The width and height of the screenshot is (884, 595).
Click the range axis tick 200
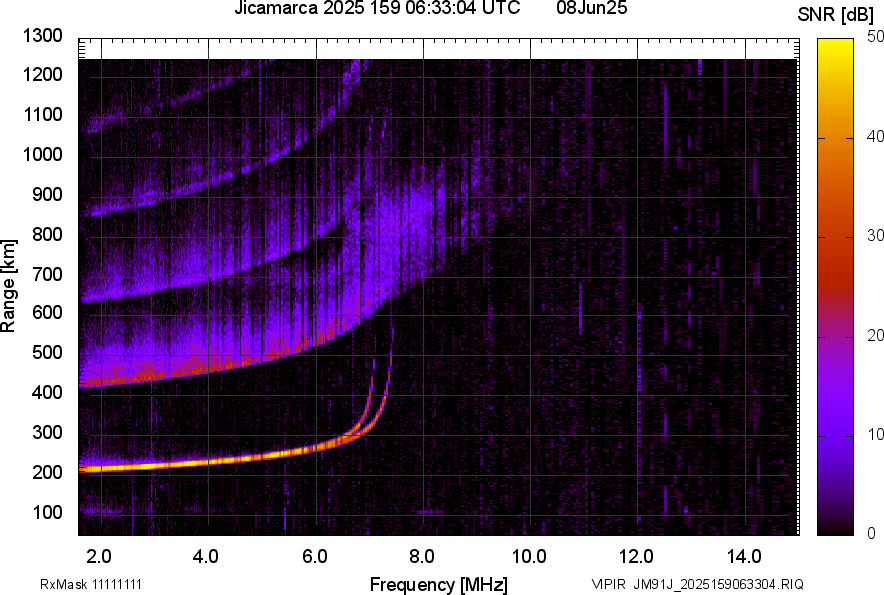(47, 472)
